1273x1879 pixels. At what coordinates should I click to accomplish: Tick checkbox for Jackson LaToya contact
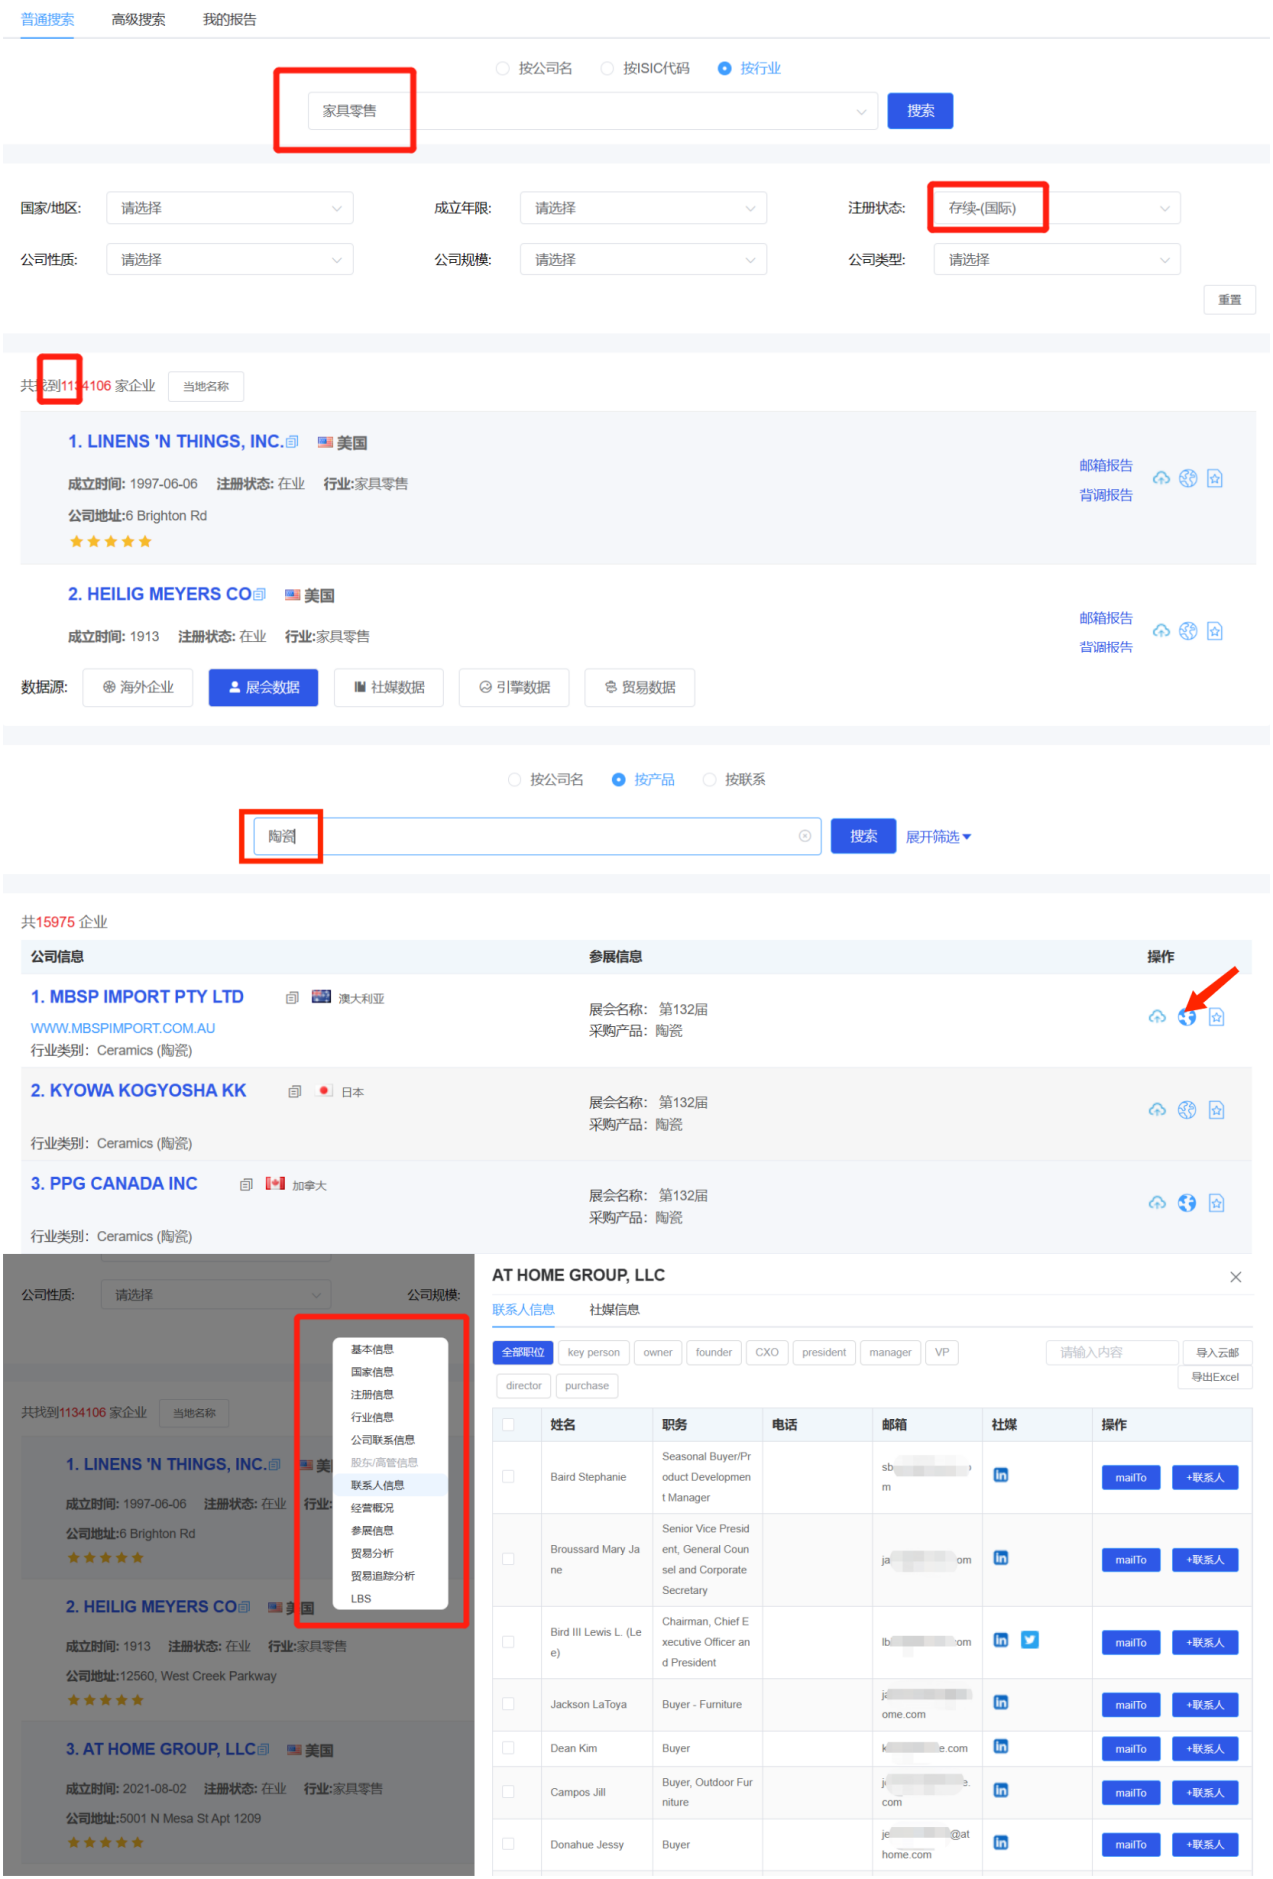point(508,1704)
